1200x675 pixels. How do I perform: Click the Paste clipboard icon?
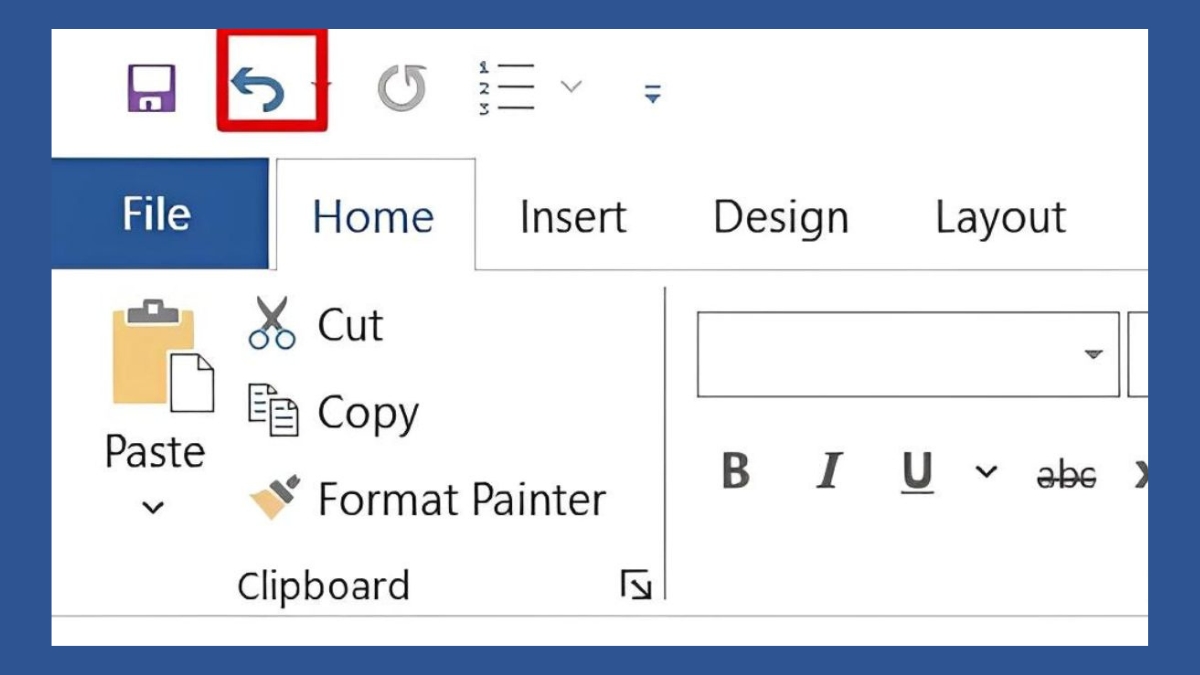(163, 355)
